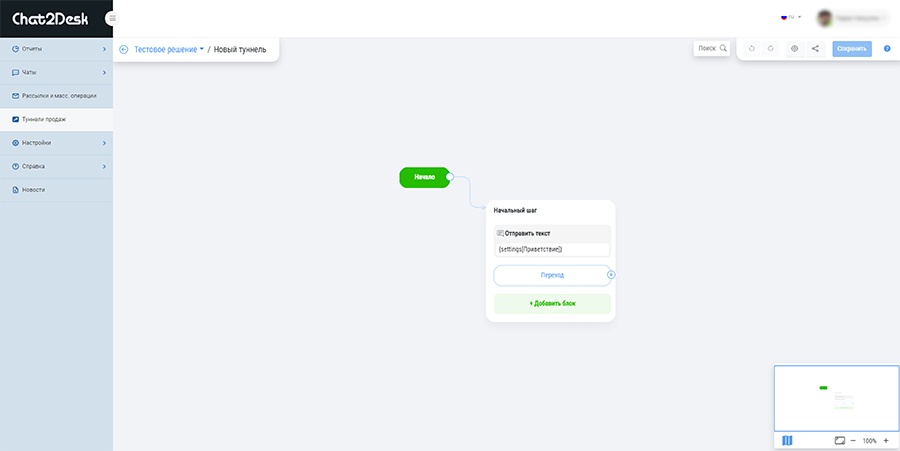Click the undo arrow icon in toolbar
Viewport: 900px width, 451px height.
click(751, 49)
